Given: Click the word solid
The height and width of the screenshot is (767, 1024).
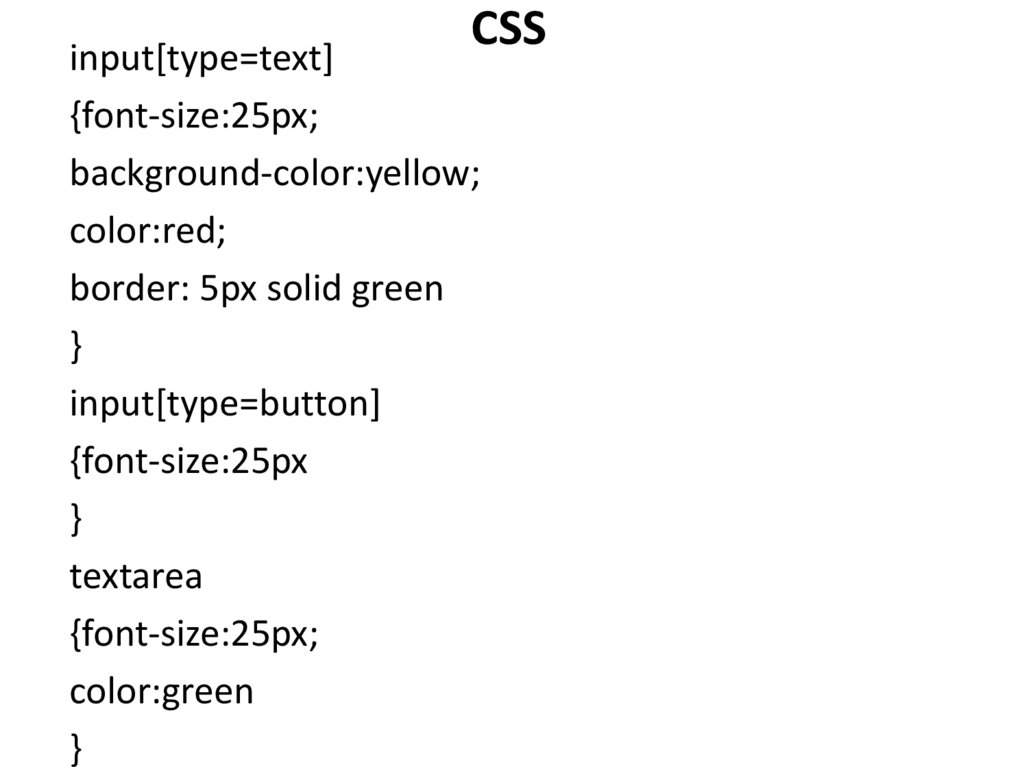Looking at the screenshot, I should pyautogui.click(x=302, y=290).
